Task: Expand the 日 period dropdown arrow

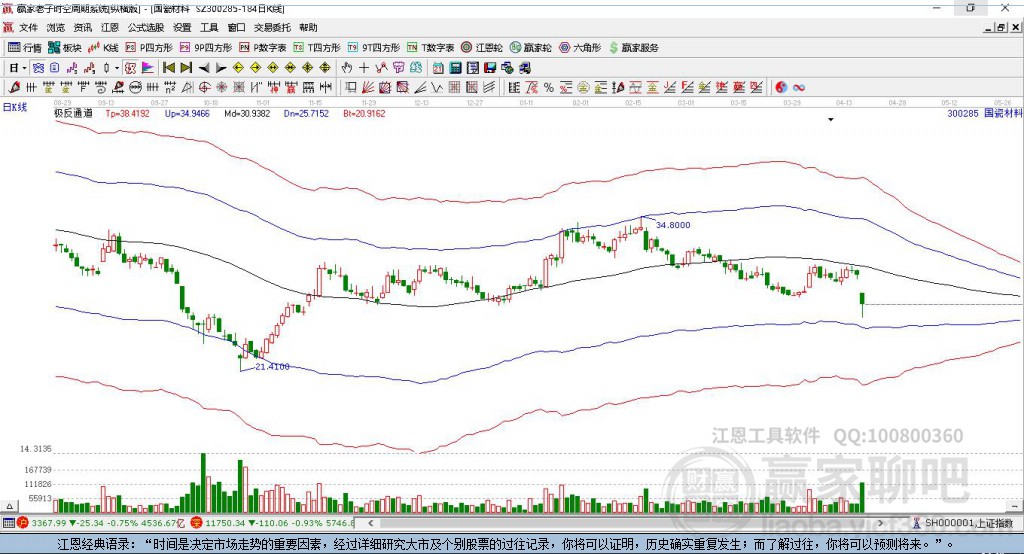Action: point(25,68)
